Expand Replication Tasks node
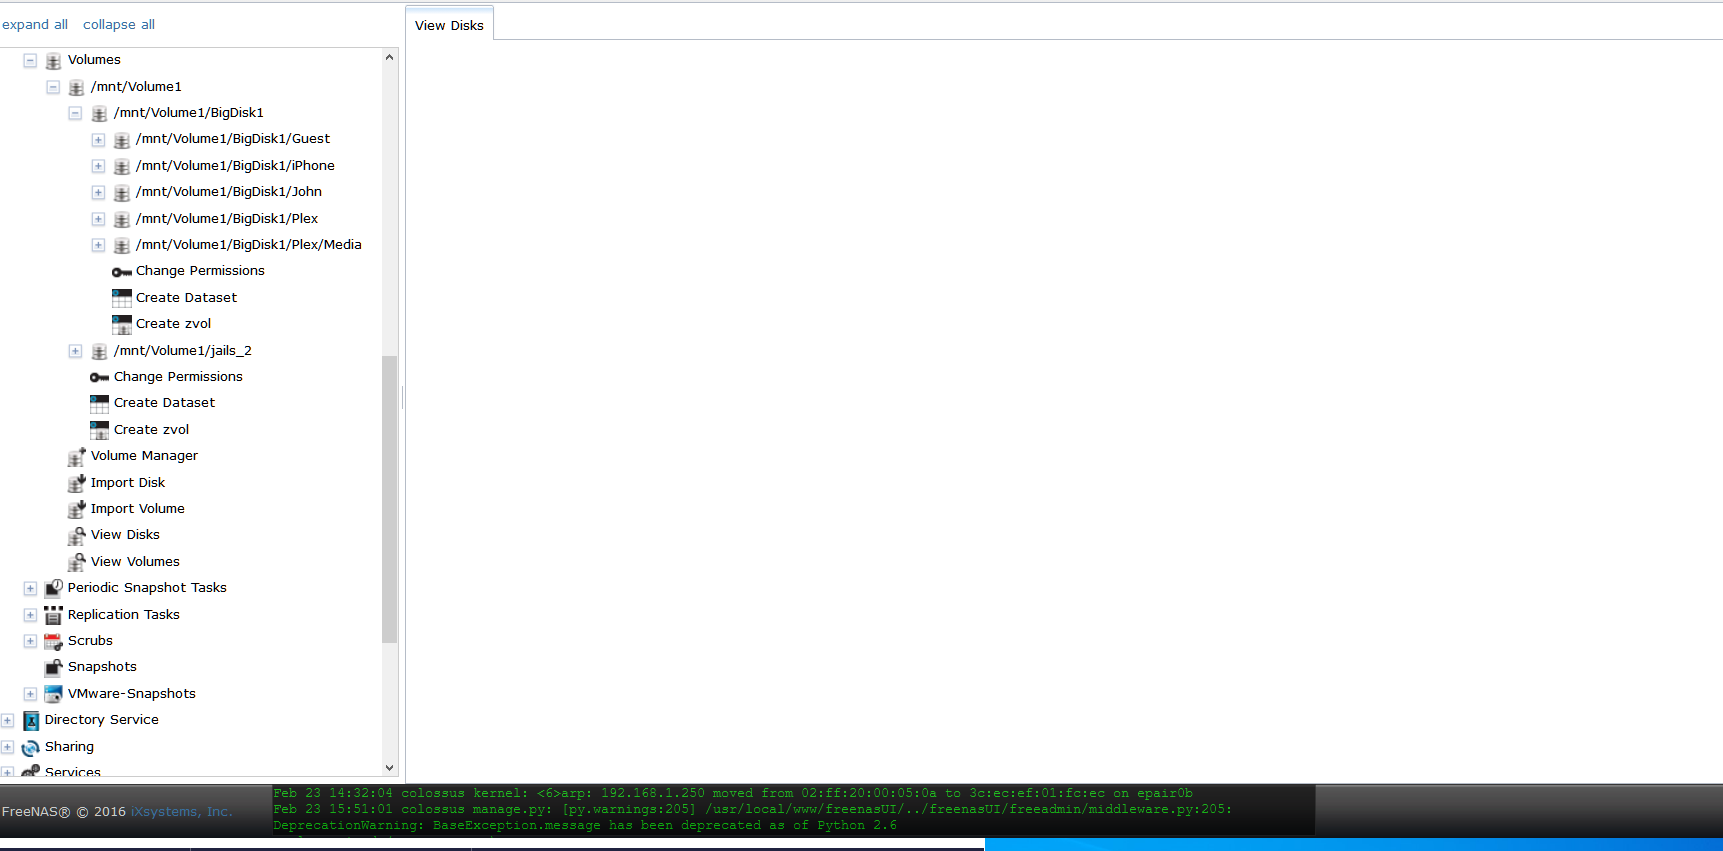The width and height of the screenshot is (1723, 851). (30, 615)
